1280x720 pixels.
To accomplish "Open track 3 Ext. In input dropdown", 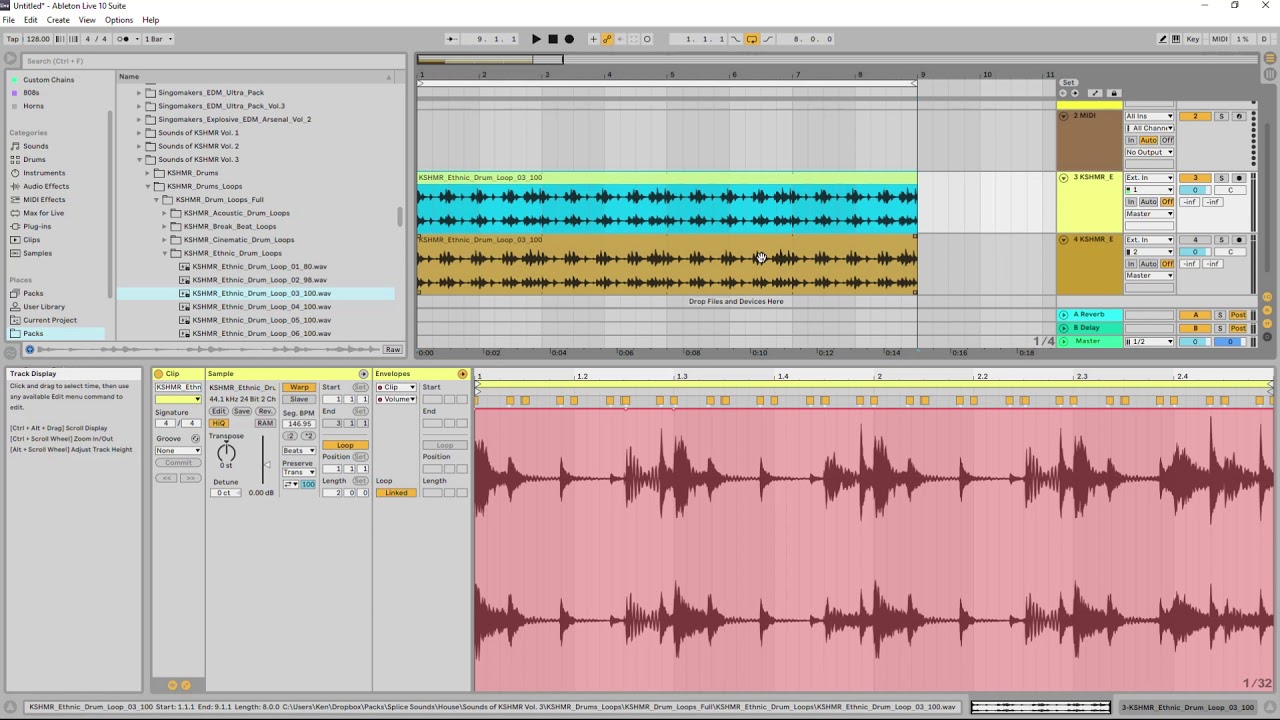I will click(1149, 178).
